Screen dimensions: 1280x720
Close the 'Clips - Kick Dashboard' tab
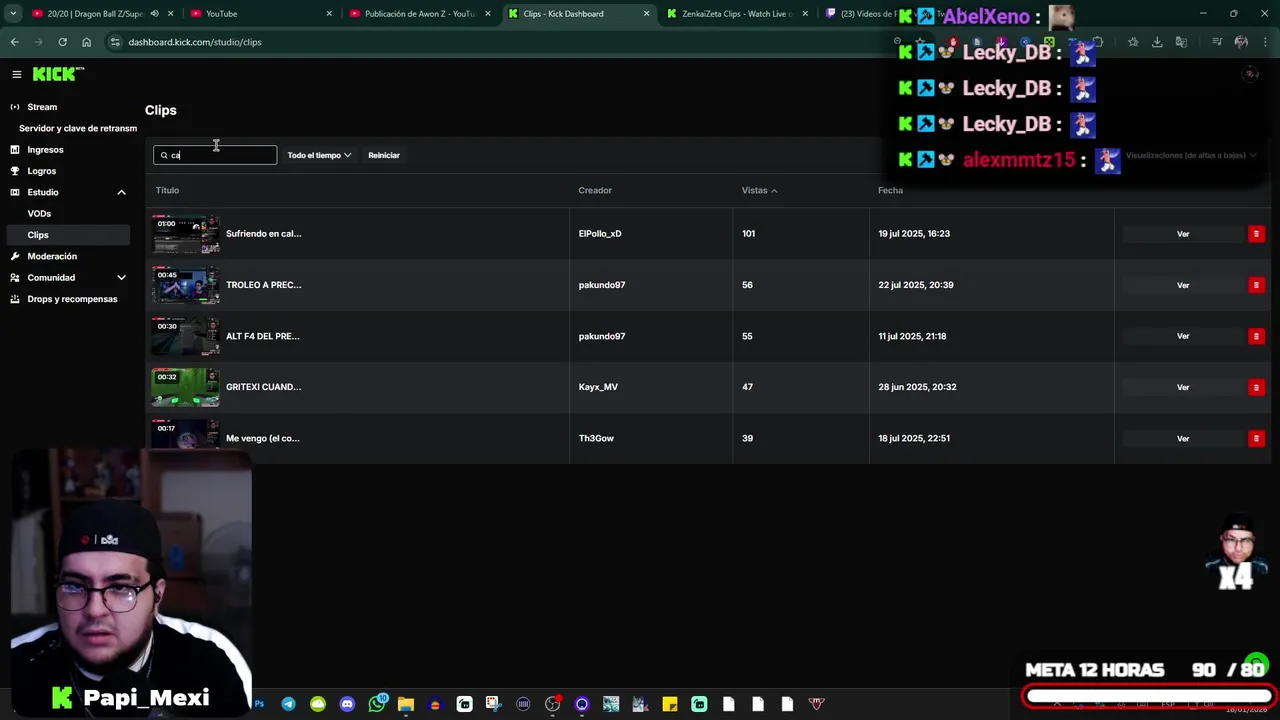click(x=646, y=14)
